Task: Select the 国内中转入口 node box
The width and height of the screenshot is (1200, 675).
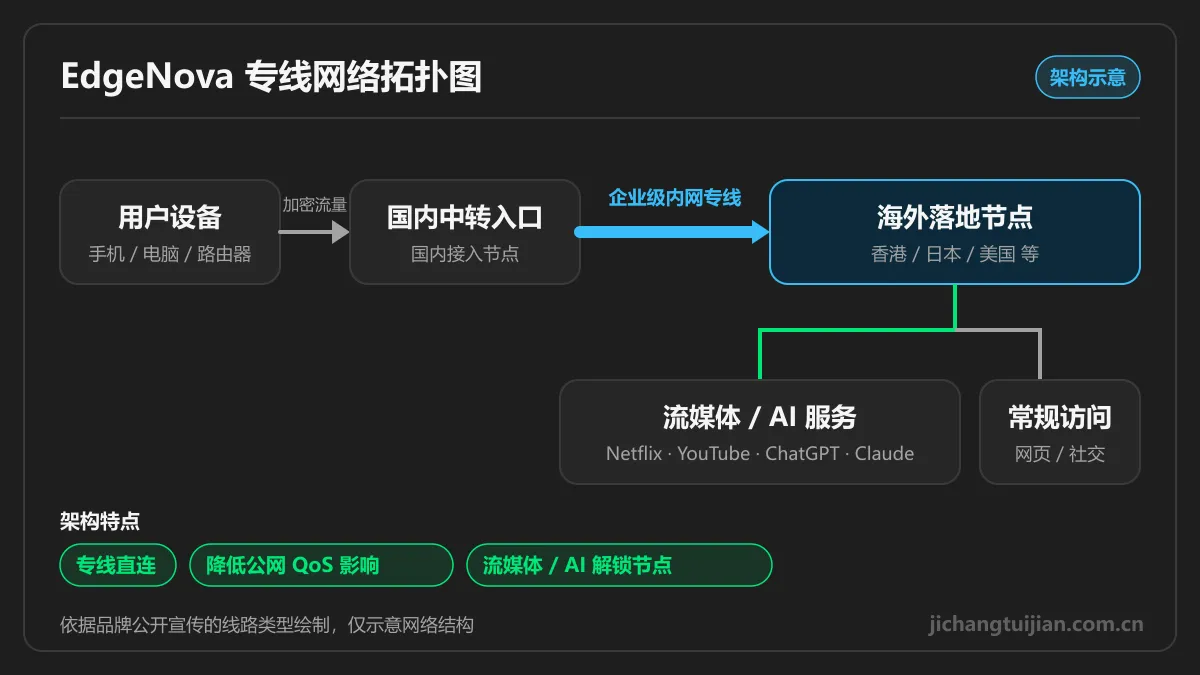Action: [x=465, y=232]
